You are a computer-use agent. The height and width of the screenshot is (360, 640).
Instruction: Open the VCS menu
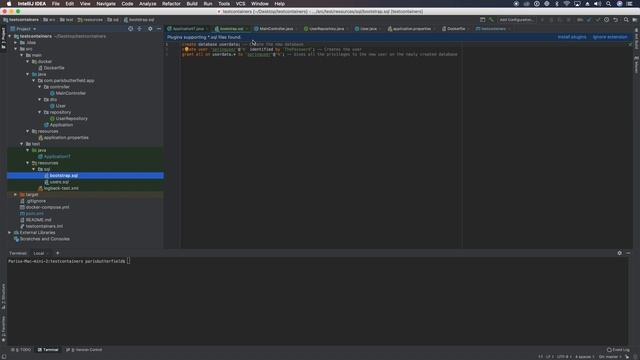[240, 4]
